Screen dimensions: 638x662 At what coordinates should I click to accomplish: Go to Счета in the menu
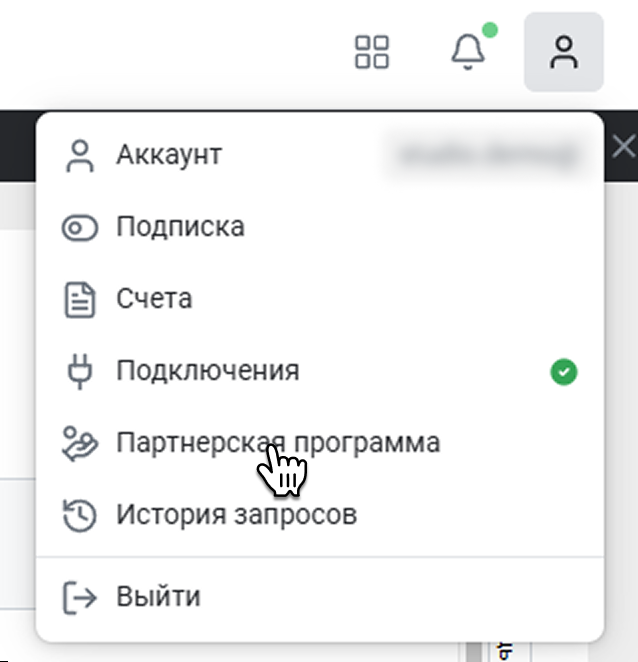pos(154,299)
